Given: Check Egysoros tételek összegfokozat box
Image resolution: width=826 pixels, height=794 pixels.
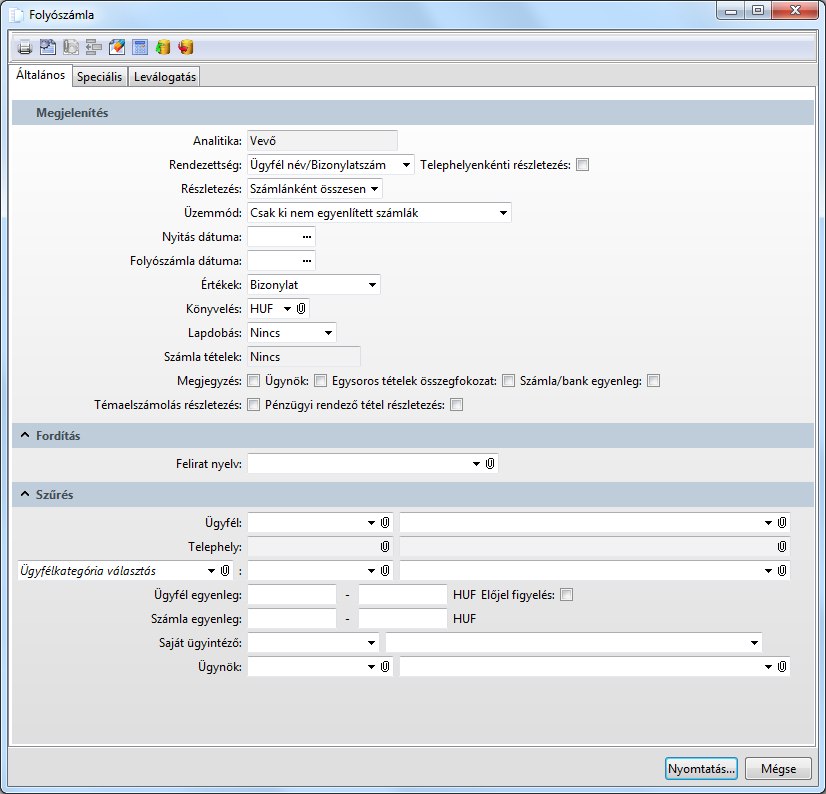Looking at the screenshot, I should (508, 381).
